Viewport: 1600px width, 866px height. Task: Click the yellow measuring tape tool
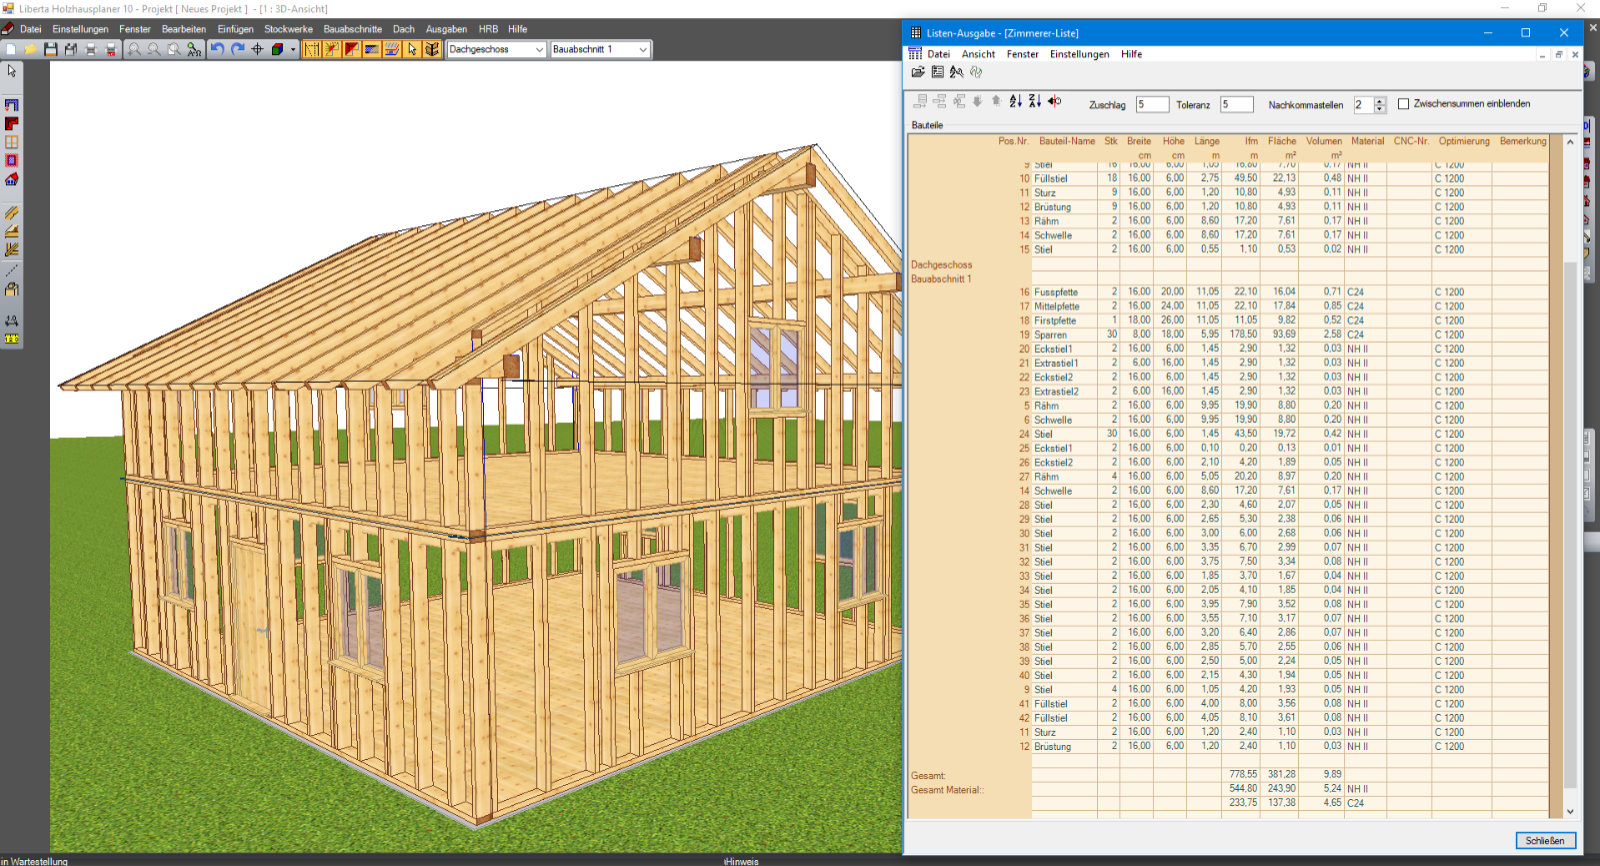click(12, 339)
